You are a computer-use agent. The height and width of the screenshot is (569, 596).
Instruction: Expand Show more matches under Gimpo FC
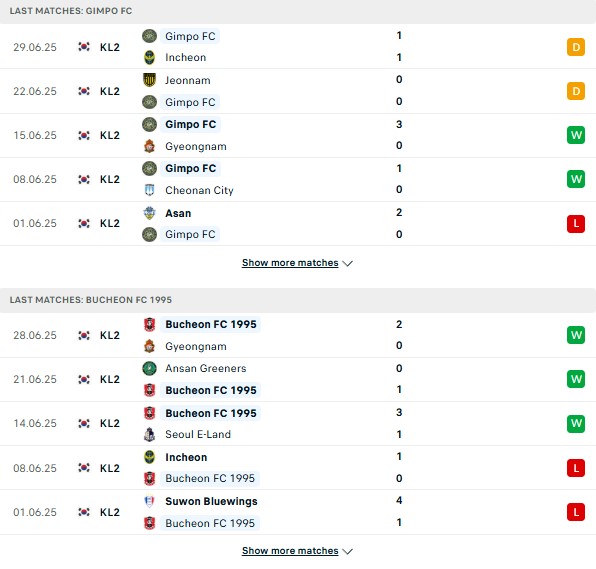click(290, 263)
